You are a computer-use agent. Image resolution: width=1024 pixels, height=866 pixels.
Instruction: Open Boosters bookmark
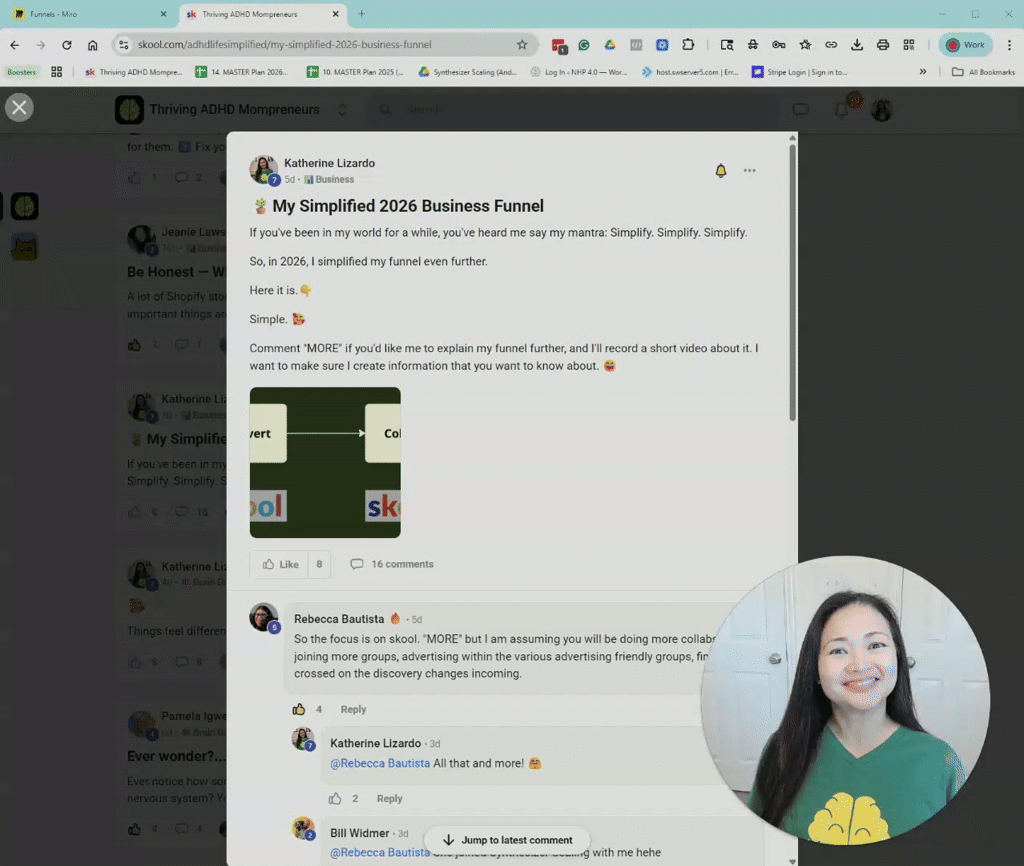[x=22, y=72]
